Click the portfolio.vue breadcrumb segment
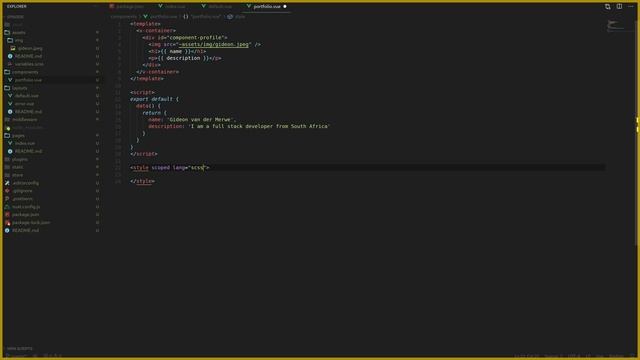The height and width of the screenshot is (360, 640). pyautogui.click(x=160, y=17)
